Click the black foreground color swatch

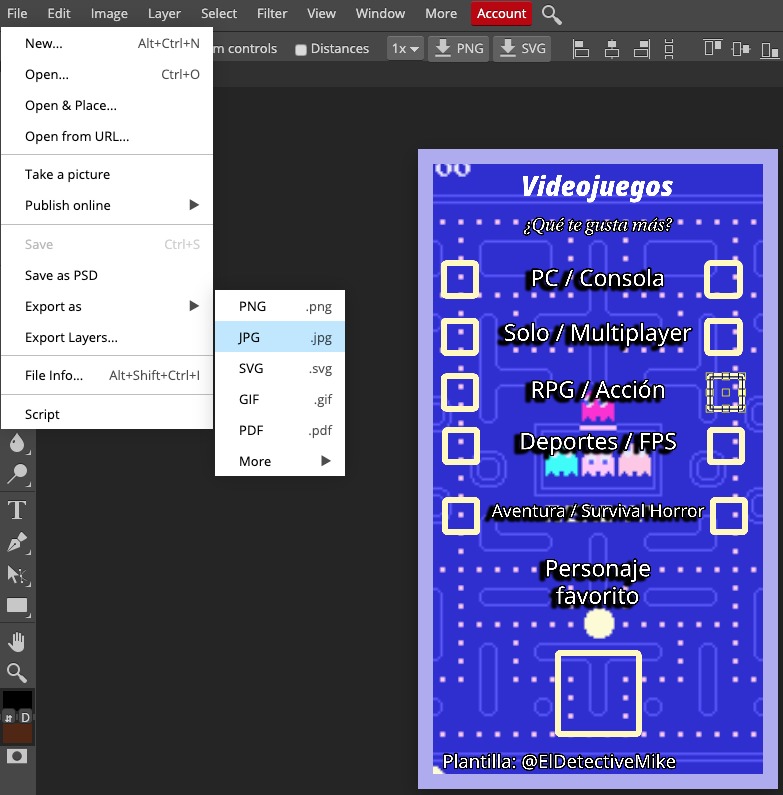tap(17, 700)
